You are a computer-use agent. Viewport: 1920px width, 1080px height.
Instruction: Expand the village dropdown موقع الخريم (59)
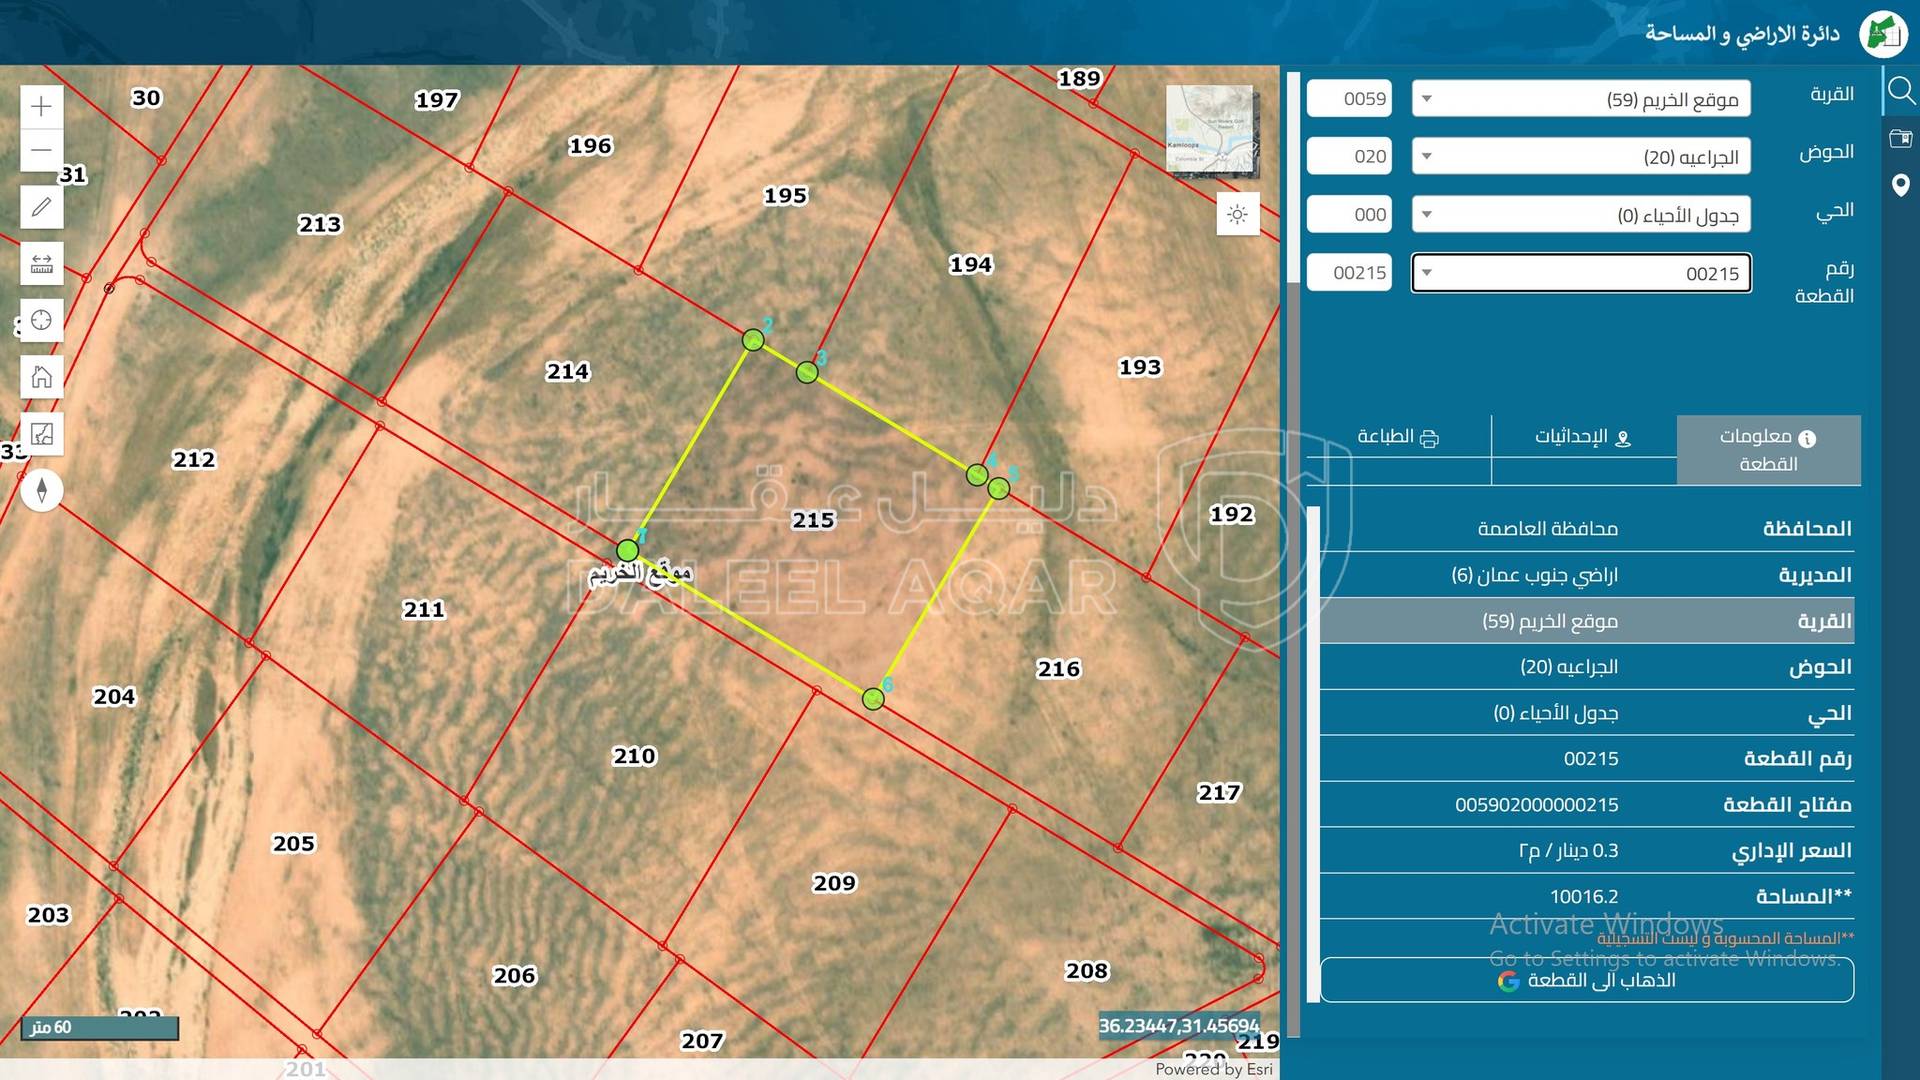(x=1581, y=99)
